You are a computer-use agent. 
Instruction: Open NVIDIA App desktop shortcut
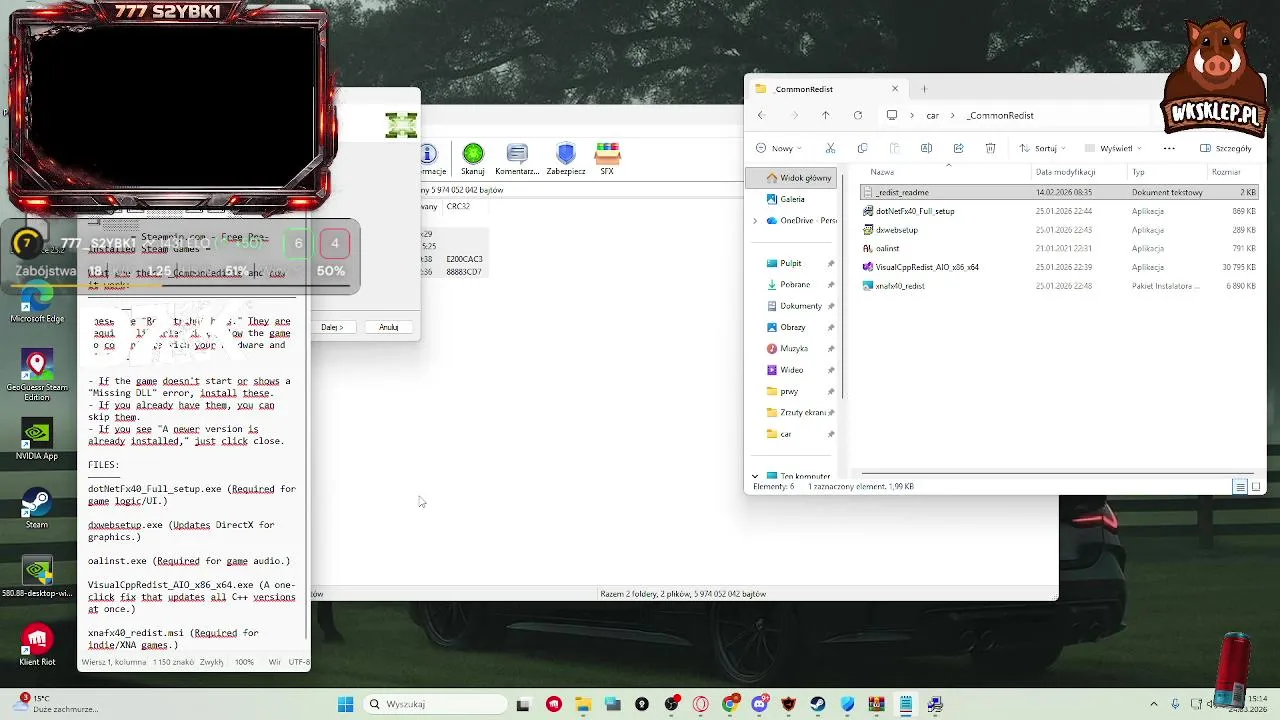coord(37,440)
